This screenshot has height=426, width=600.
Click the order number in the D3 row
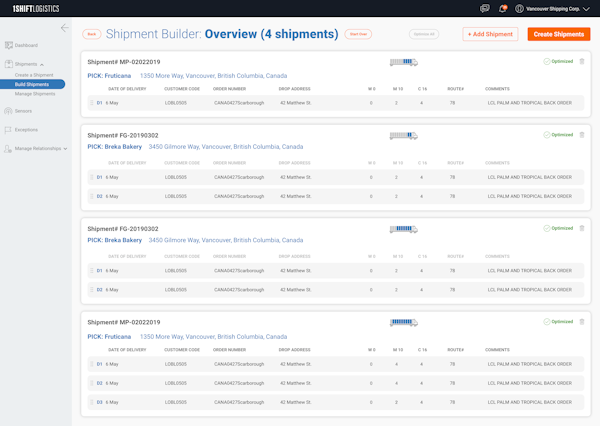point(239,402)
